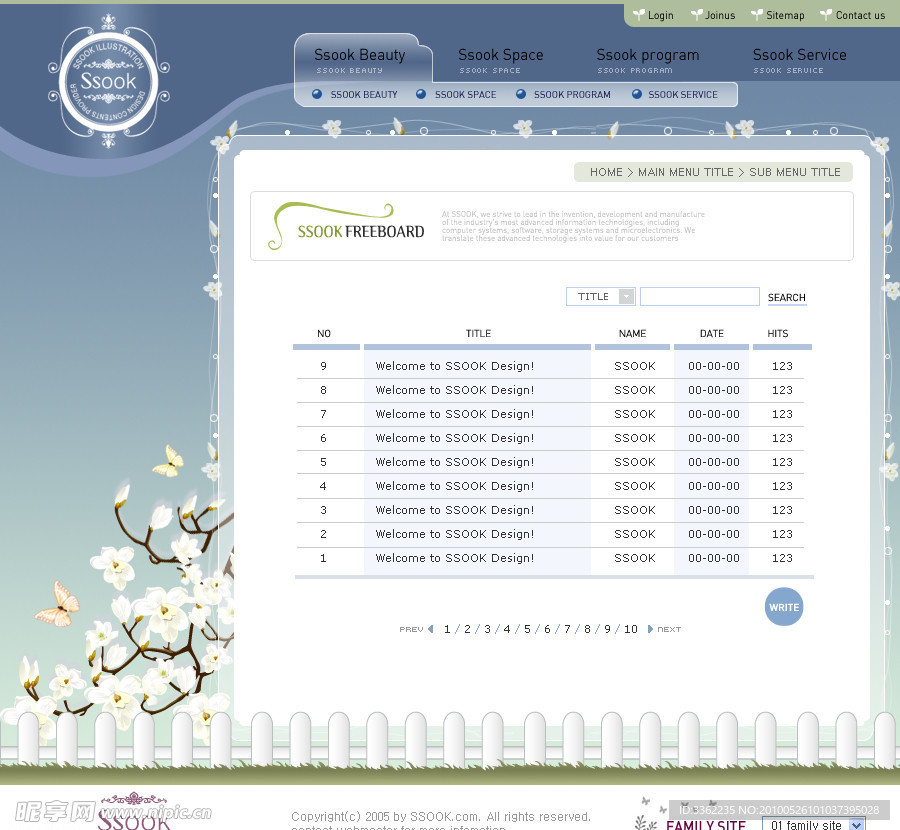Click the sprout icon beside Sitemap

[x=757, y=15]
